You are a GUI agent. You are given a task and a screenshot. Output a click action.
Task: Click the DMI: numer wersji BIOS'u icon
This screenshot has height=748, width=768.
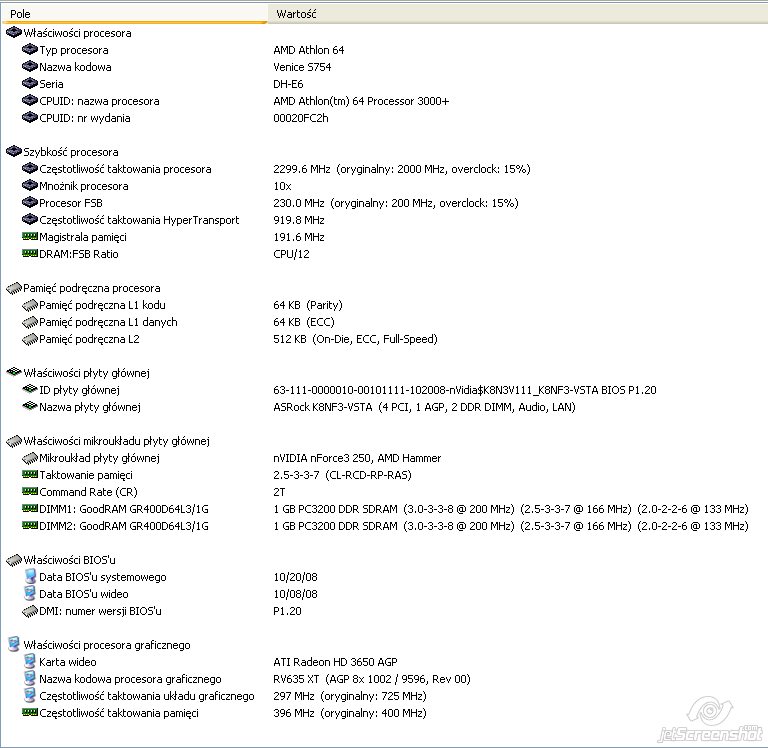coord(30,611)
